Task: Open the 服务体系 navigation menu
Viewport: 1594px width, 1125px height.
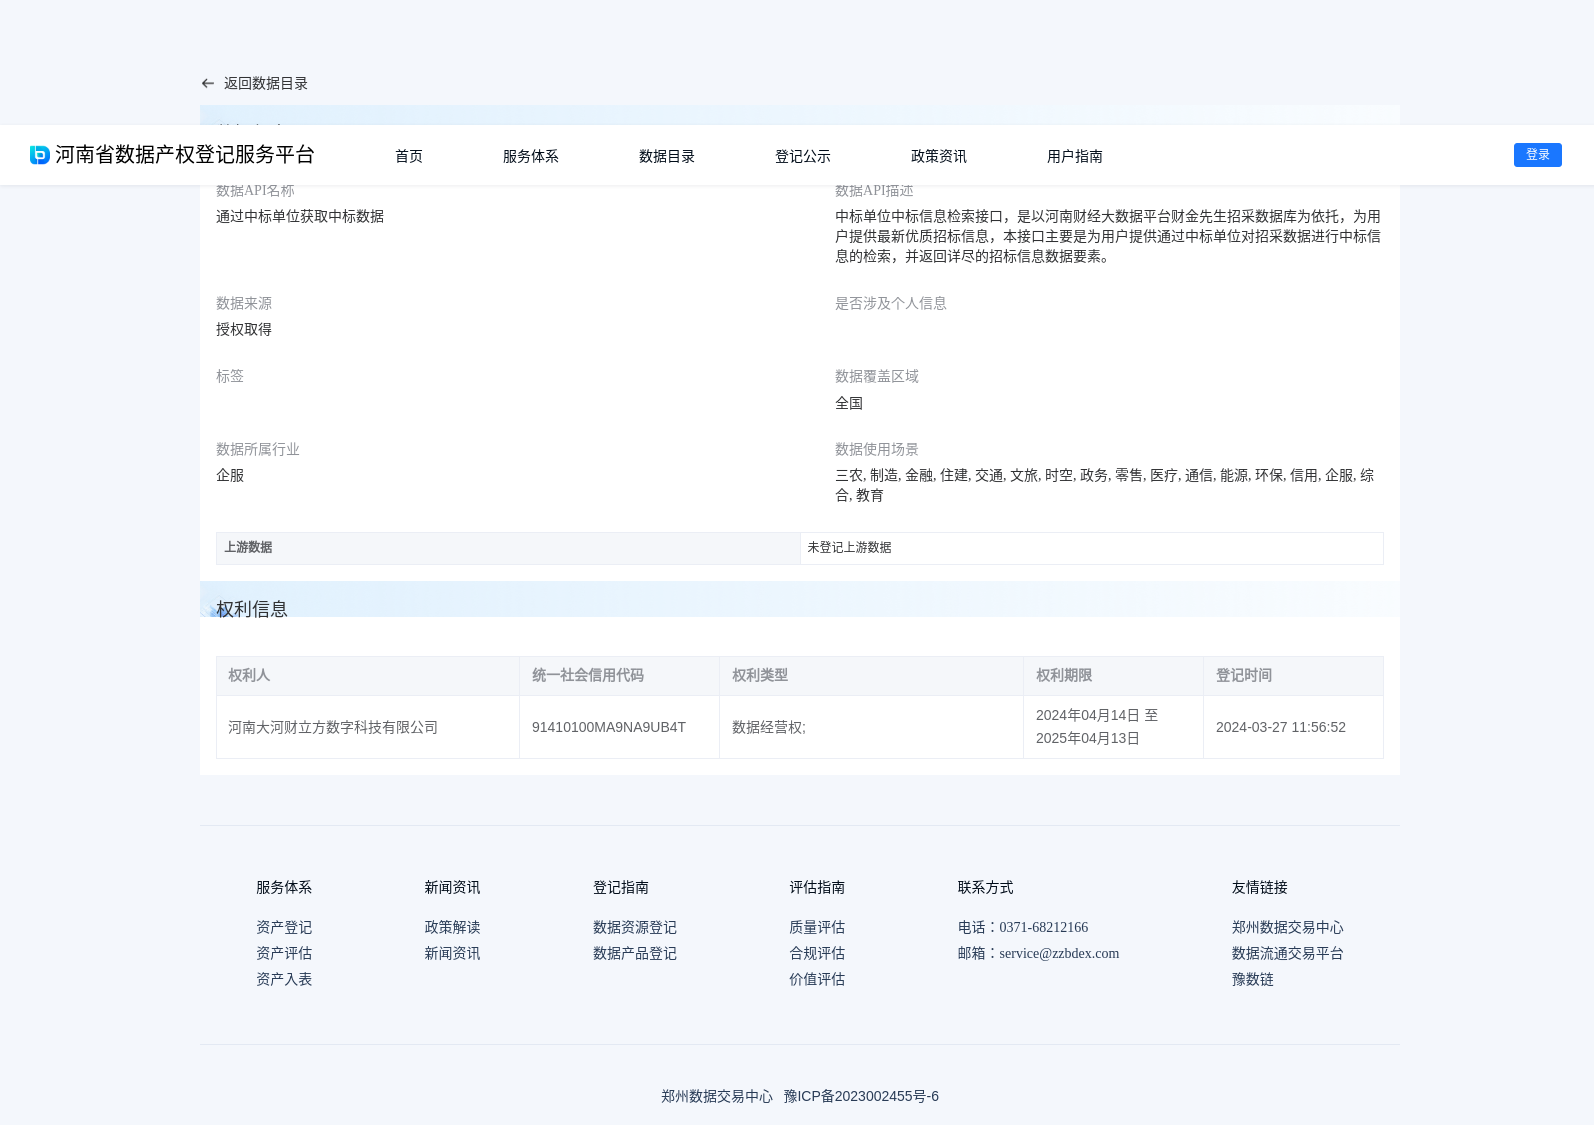Action: pyautogui.click(x=531, y=156)
